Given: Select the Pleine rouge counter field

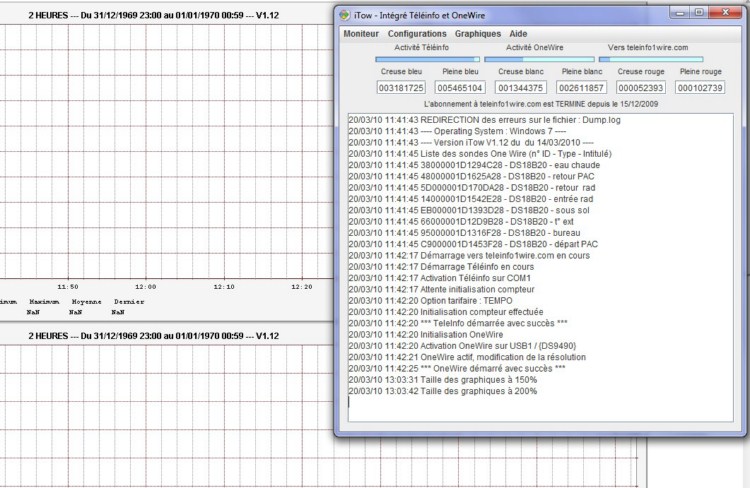Looking at the screenshot, I should [701, 88].
